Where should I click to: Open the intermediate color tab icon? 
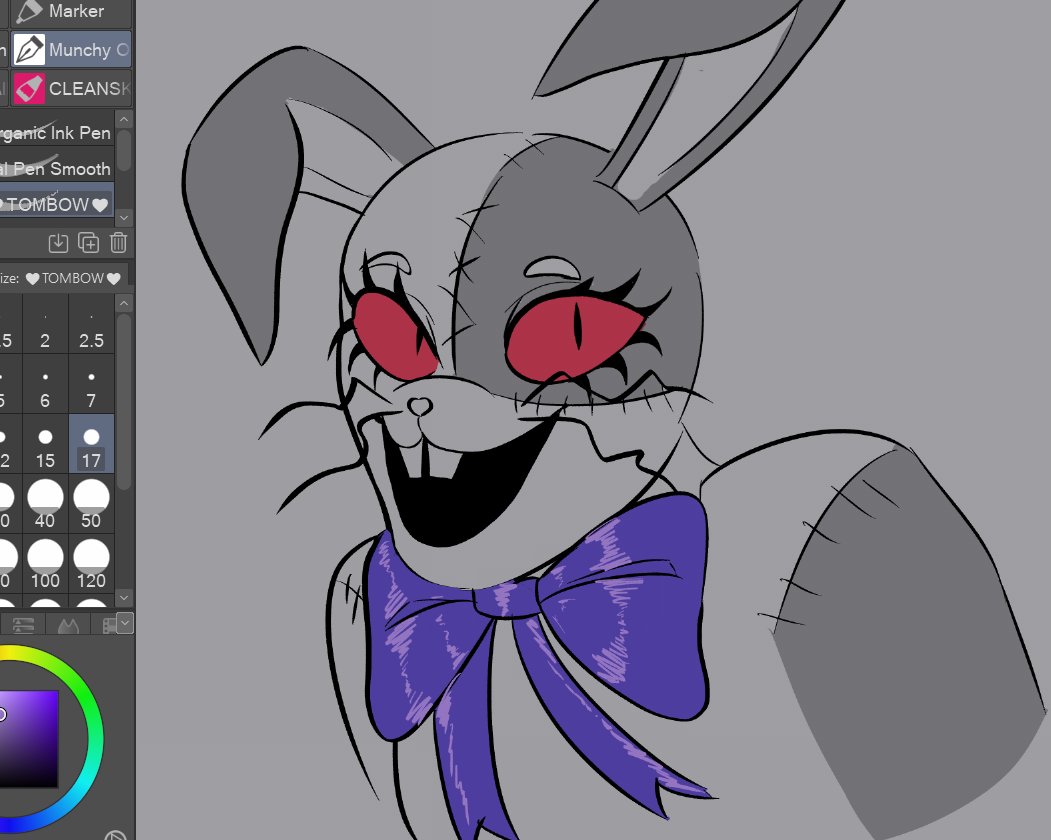tap(68, 625)
